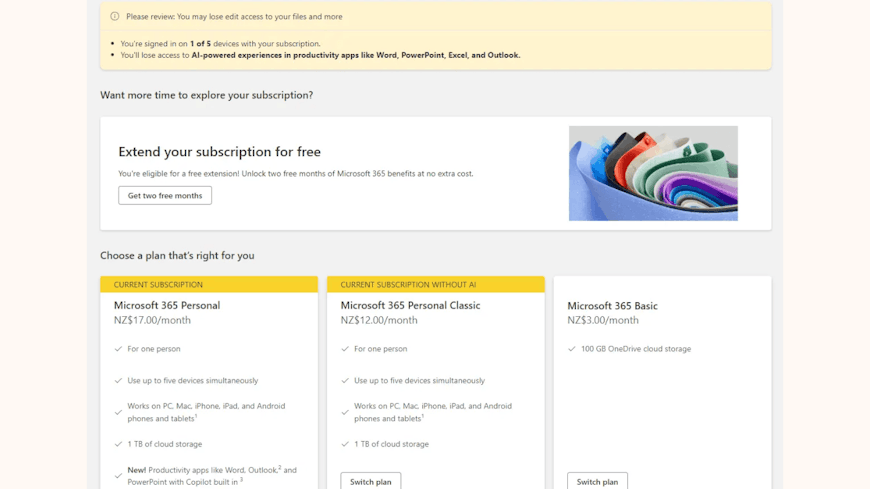Click the Choose a plan that's right heading
870x489 pixels.
coord(177,255)
